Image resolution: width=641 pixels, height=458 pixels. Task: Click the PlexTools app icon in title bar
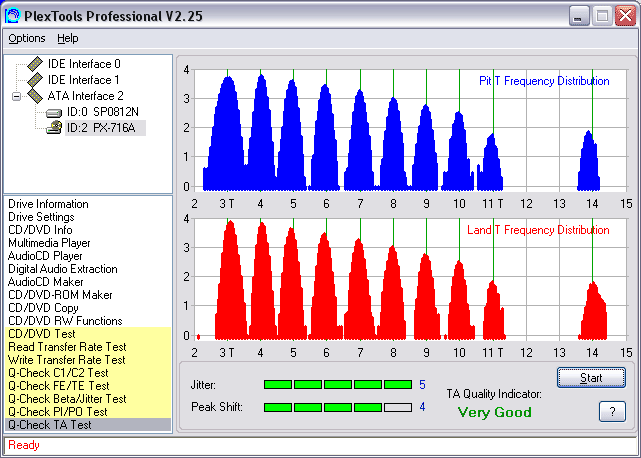[12, 16]
